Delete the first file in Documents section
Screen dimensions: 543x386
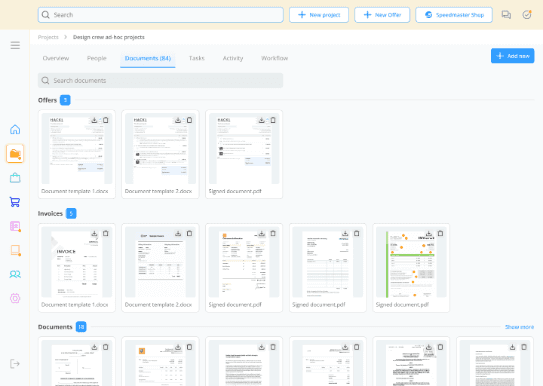[106, 347]
